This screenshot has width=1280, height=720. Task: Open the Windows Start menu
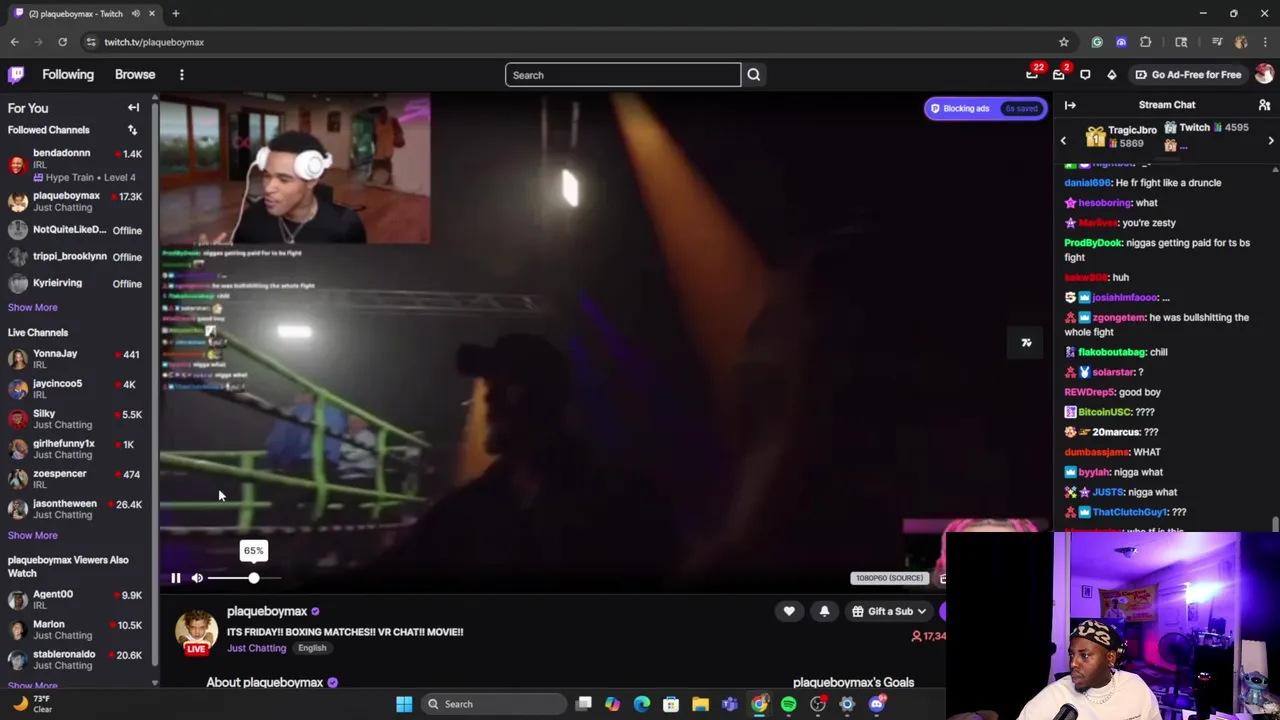point(404,704)
